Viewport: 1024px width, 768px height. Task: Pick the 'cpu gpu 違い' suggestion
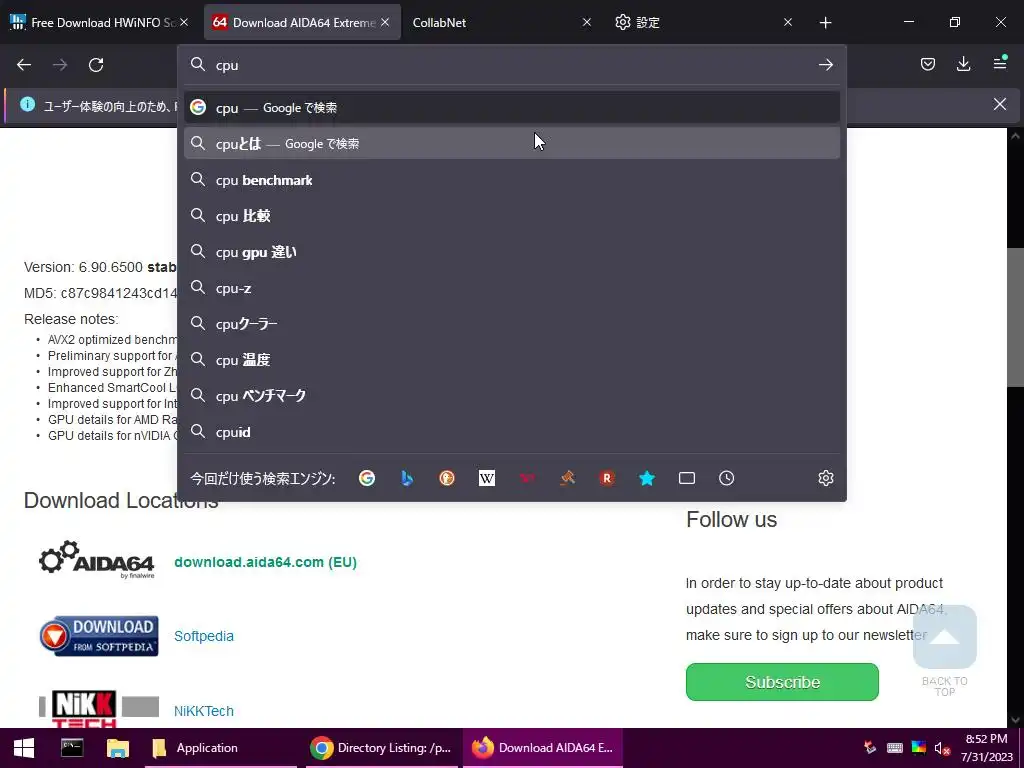coord(512,252)
